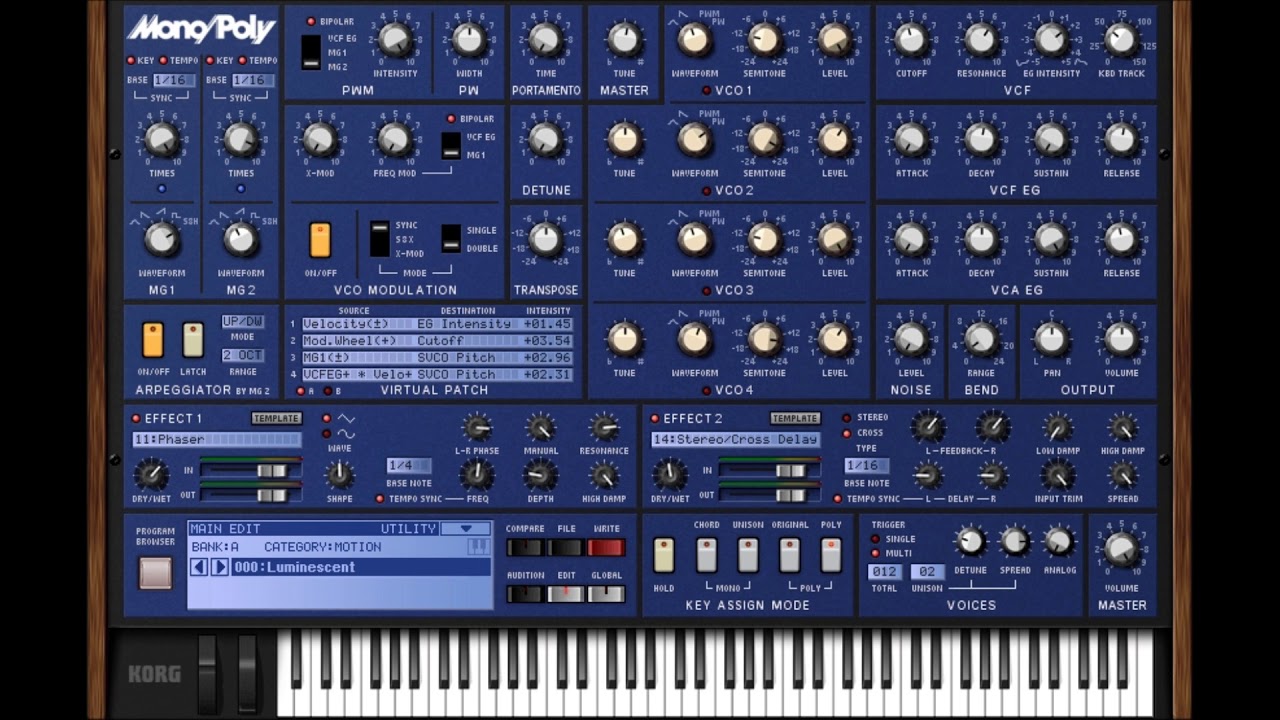Viewport: 1280px width, 720px height.
Task: Select CROSS delay type in Effect 2
Action: (x=846, y=433)
